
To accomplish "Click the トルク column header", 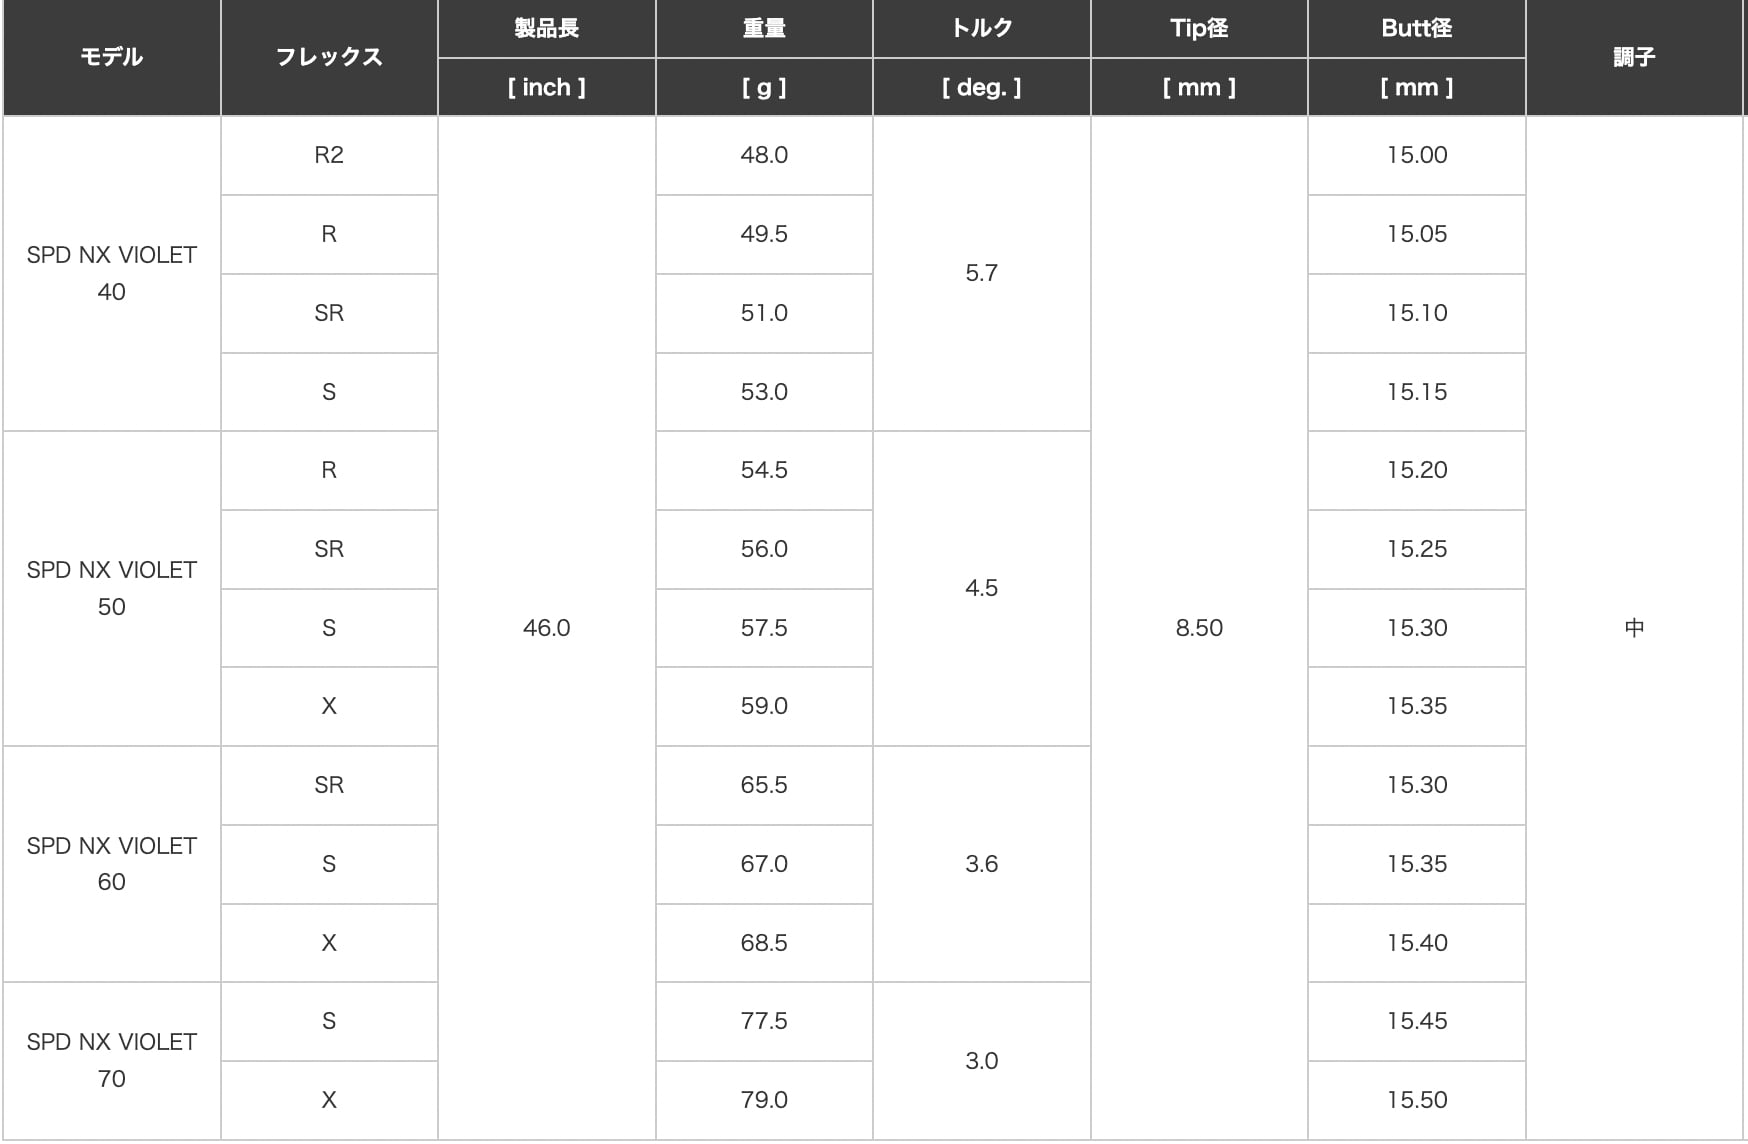I will point(981,28).
